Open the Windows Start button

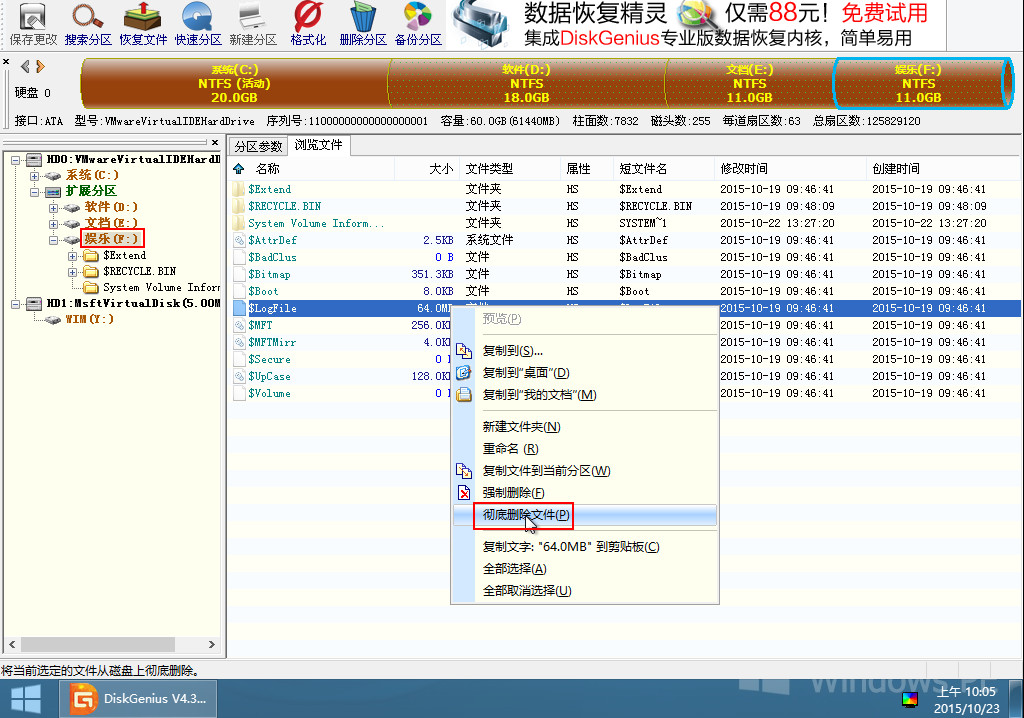[26, 698]
